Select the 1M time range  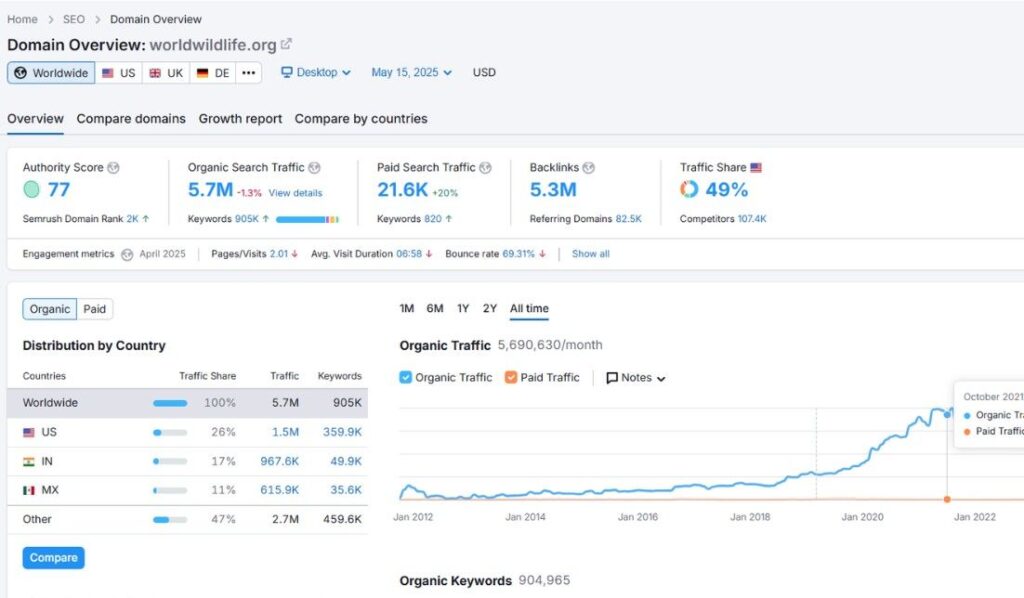tap(407, 308)
